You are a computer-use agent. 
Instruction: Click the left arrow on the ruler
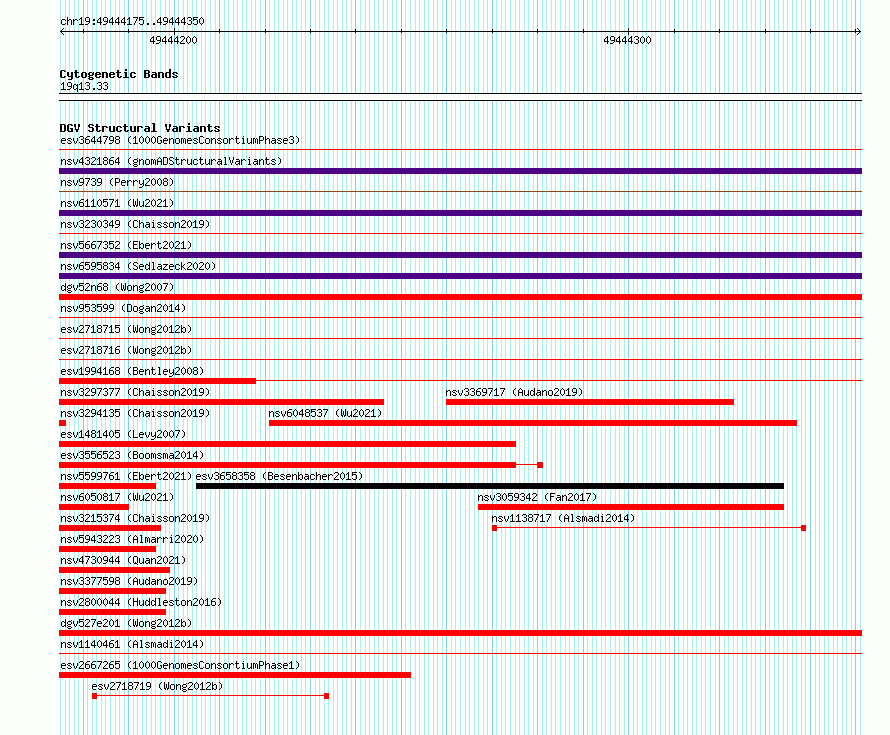pyautogui.click(x=62, y=32)
